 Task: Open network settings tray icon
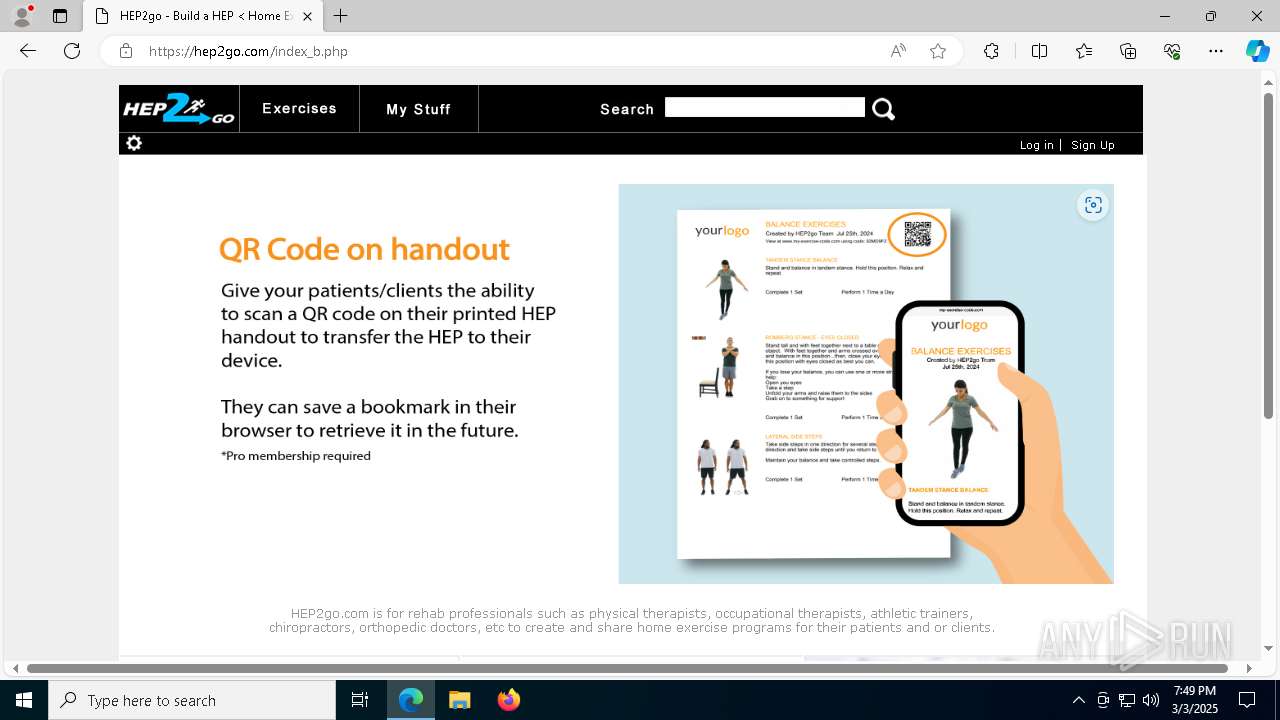click(x=1127, y=700)
